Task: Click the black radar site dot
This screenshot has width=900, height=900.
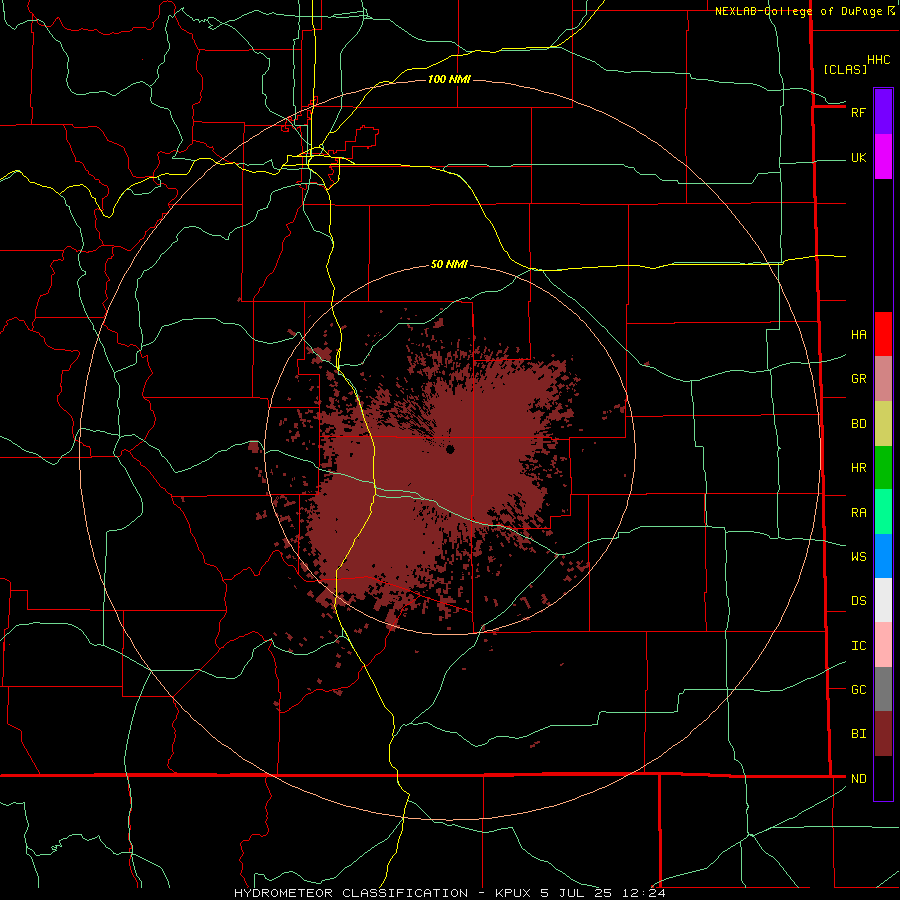Action: (451, 449)
